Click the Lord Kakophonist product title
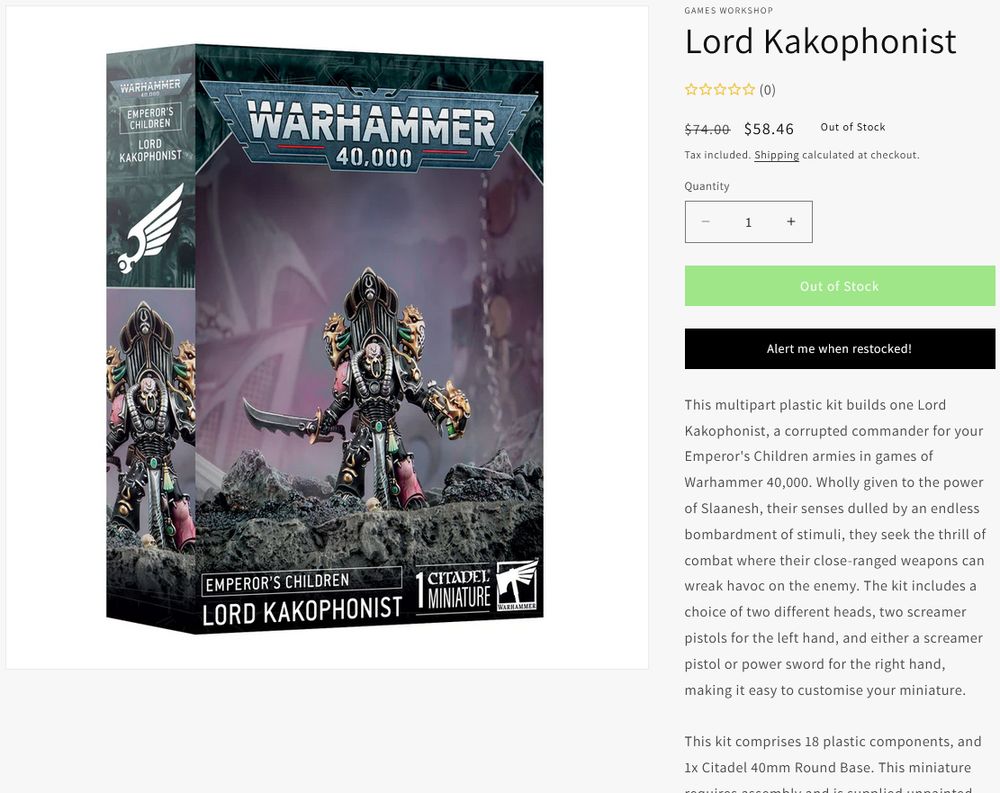The image size is (1000, 793). [x=820, y=41]
